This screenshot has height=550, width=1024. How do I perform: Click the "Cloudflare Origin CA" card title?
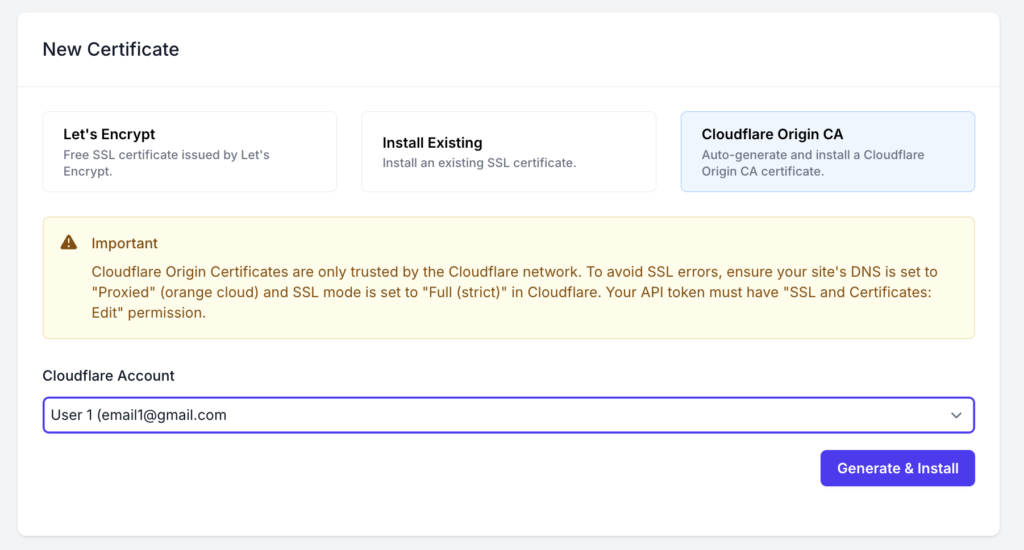(772, 134)
